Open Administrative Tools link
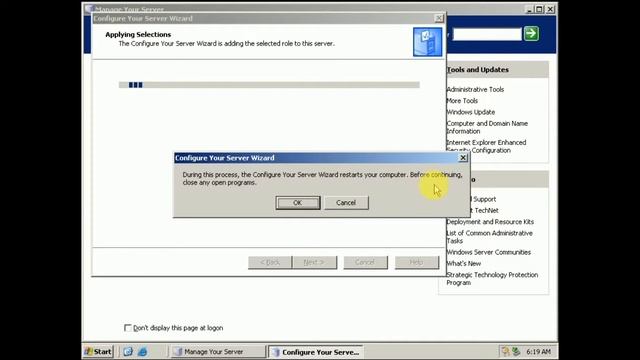 coord(475,89)
